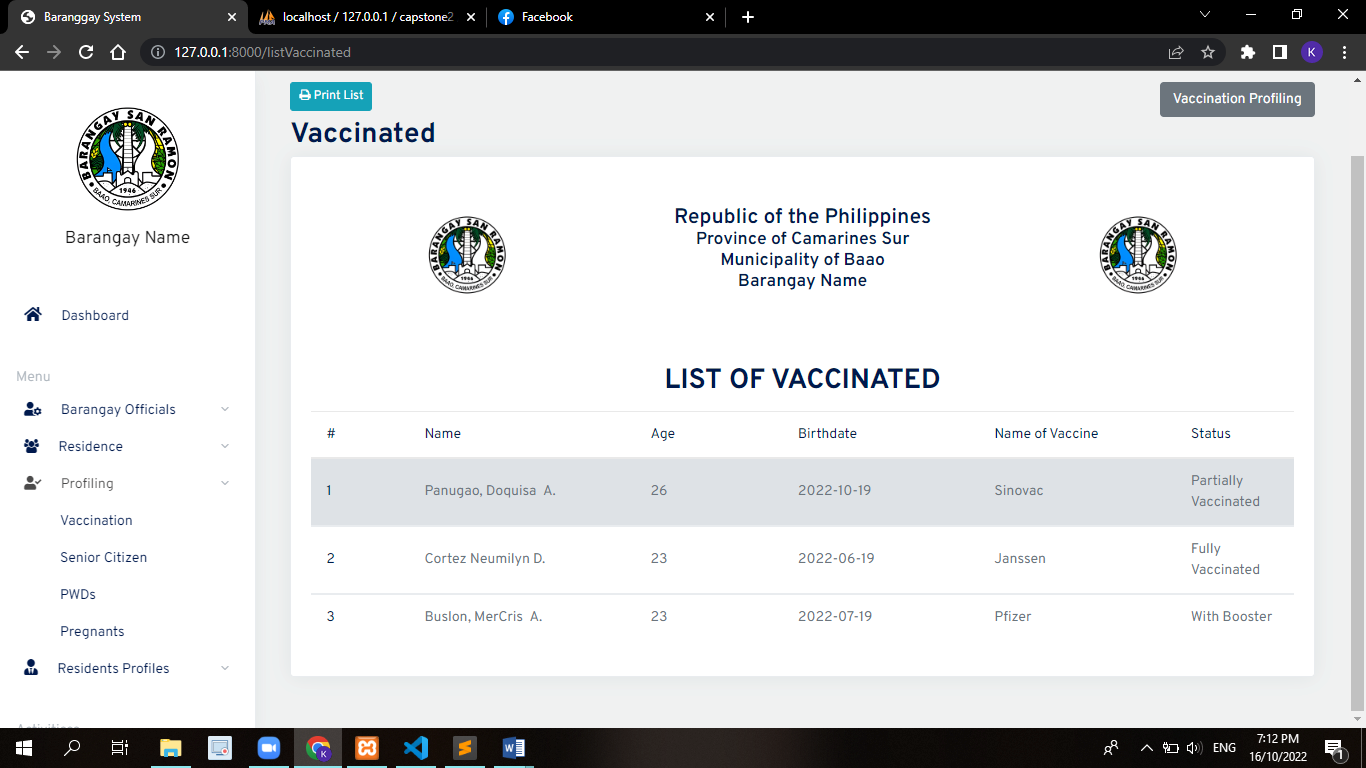Click the Residents Profiles icon
Image resolution: width=1366 pixels, height=768 pixels.
click(x=31, y=668)
